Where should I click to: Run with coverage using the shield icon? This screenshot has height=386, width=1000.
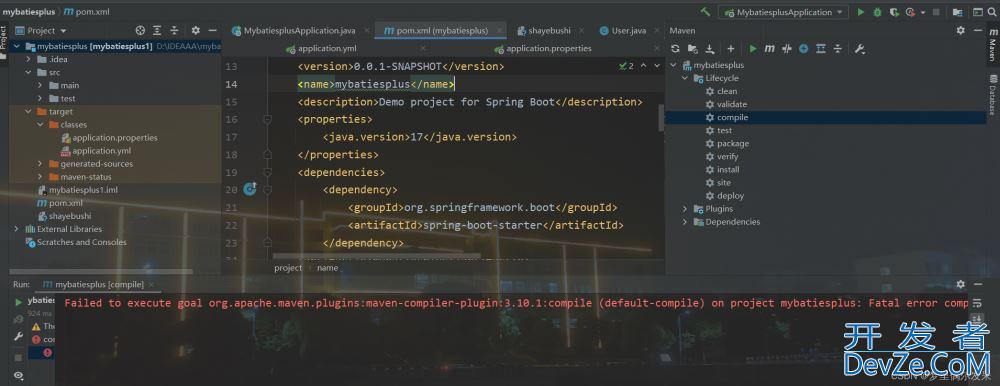click(894, 12)
